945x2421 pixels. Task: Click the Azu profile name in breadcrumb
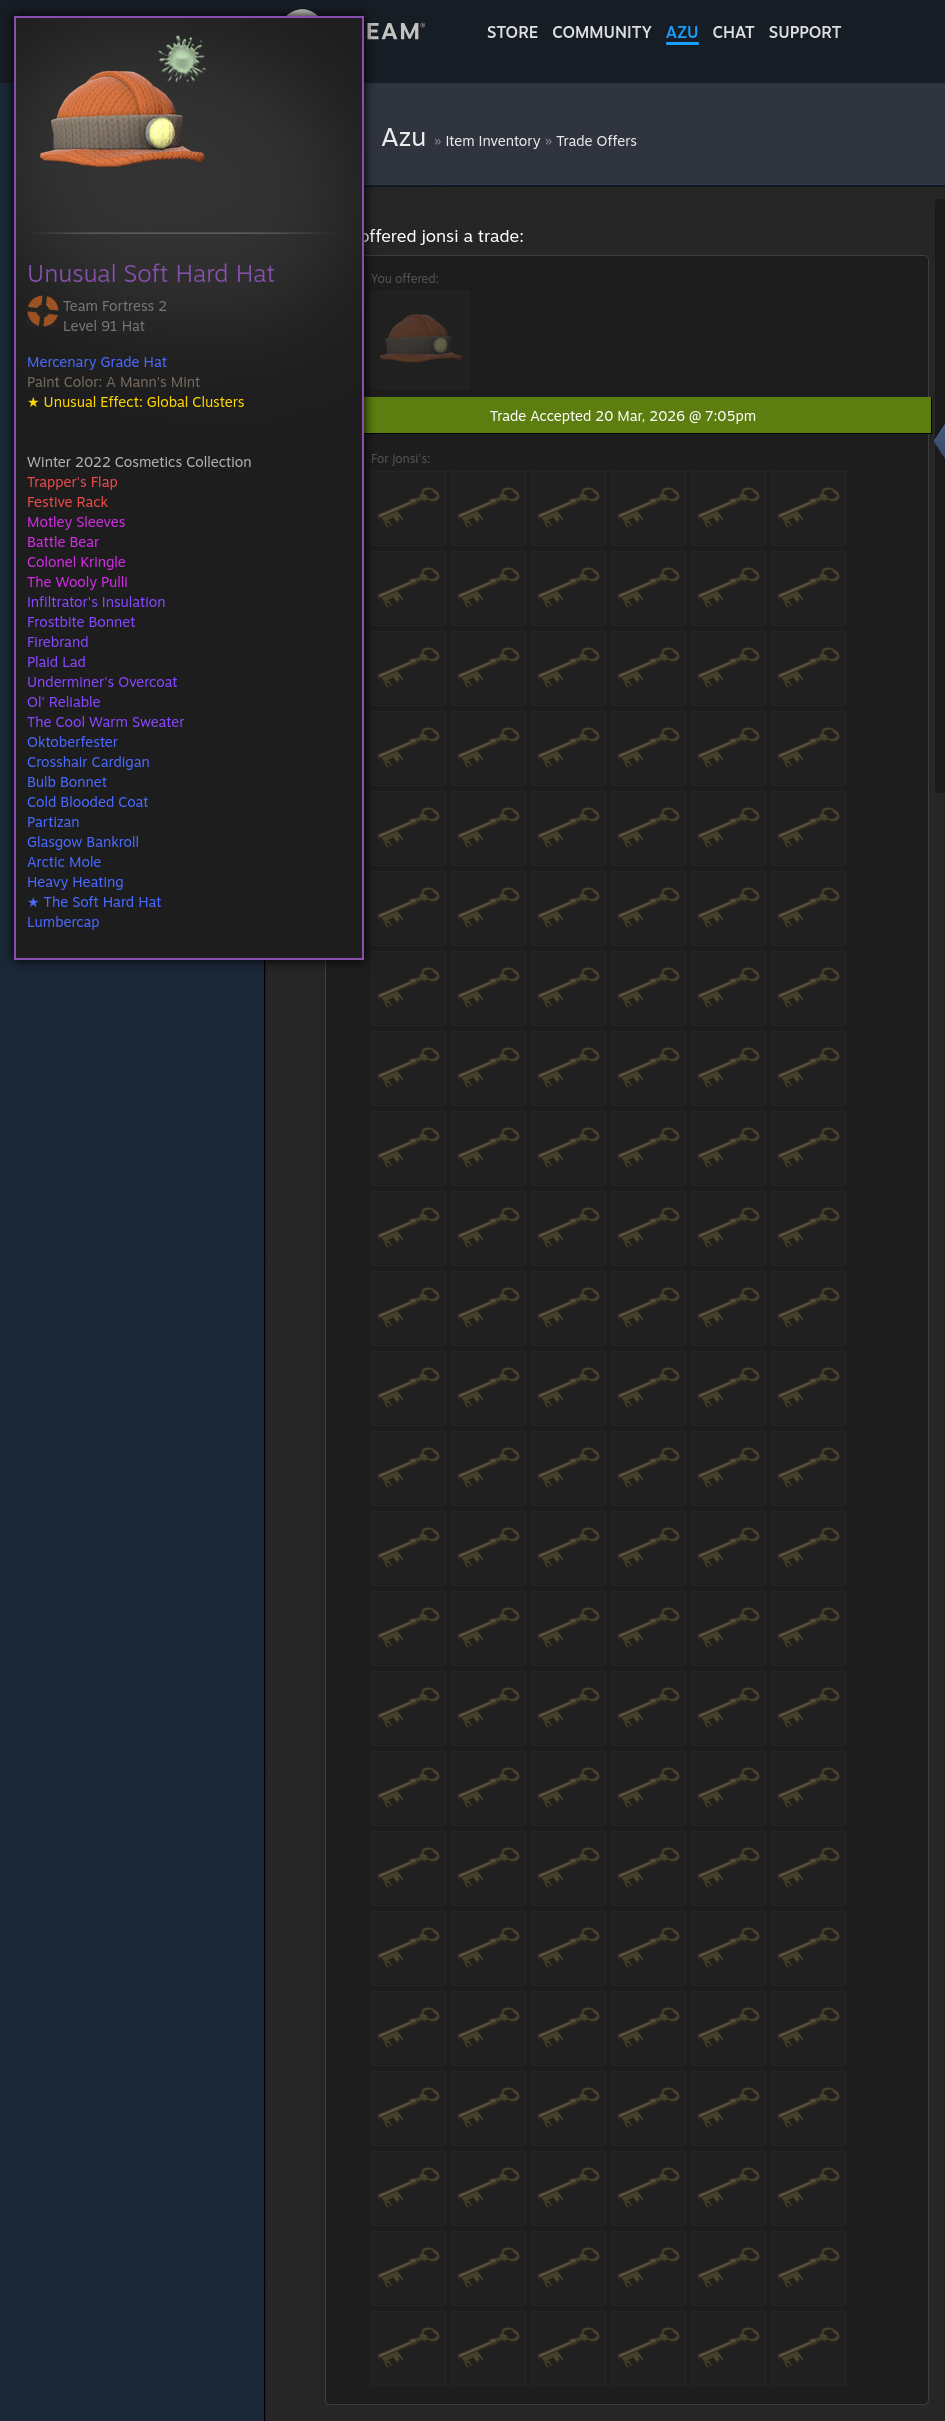point(403,138)
